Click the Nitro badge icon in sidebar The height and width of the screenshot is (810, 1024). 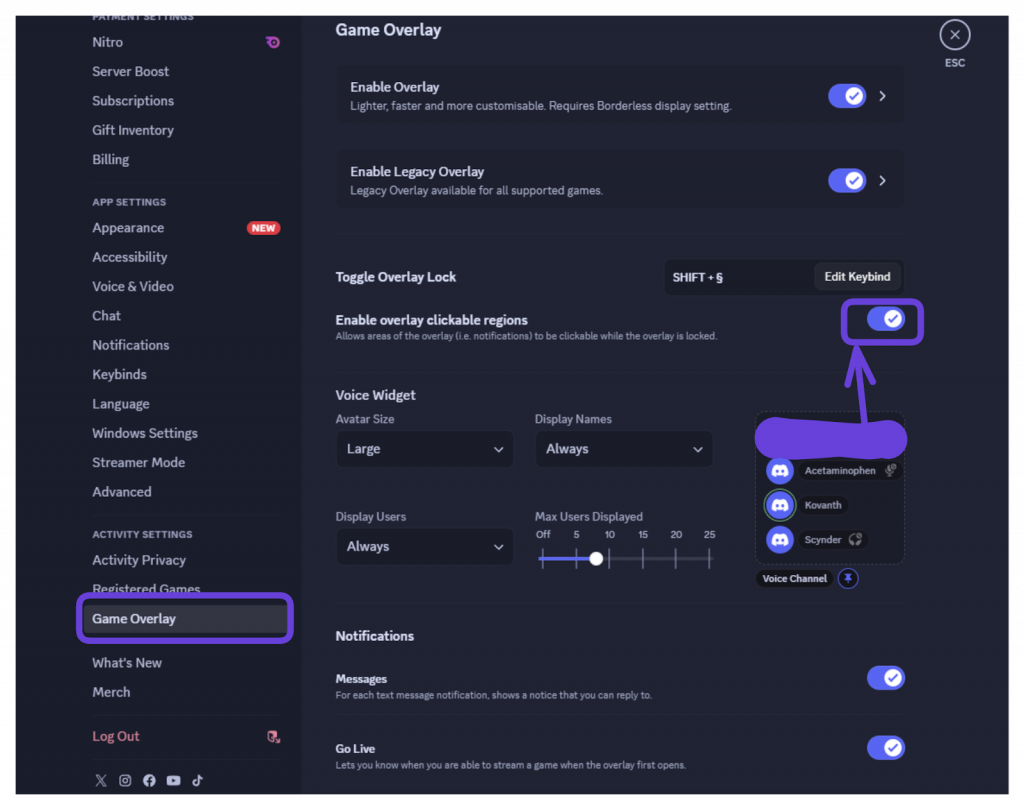click(x=272, y=42)
